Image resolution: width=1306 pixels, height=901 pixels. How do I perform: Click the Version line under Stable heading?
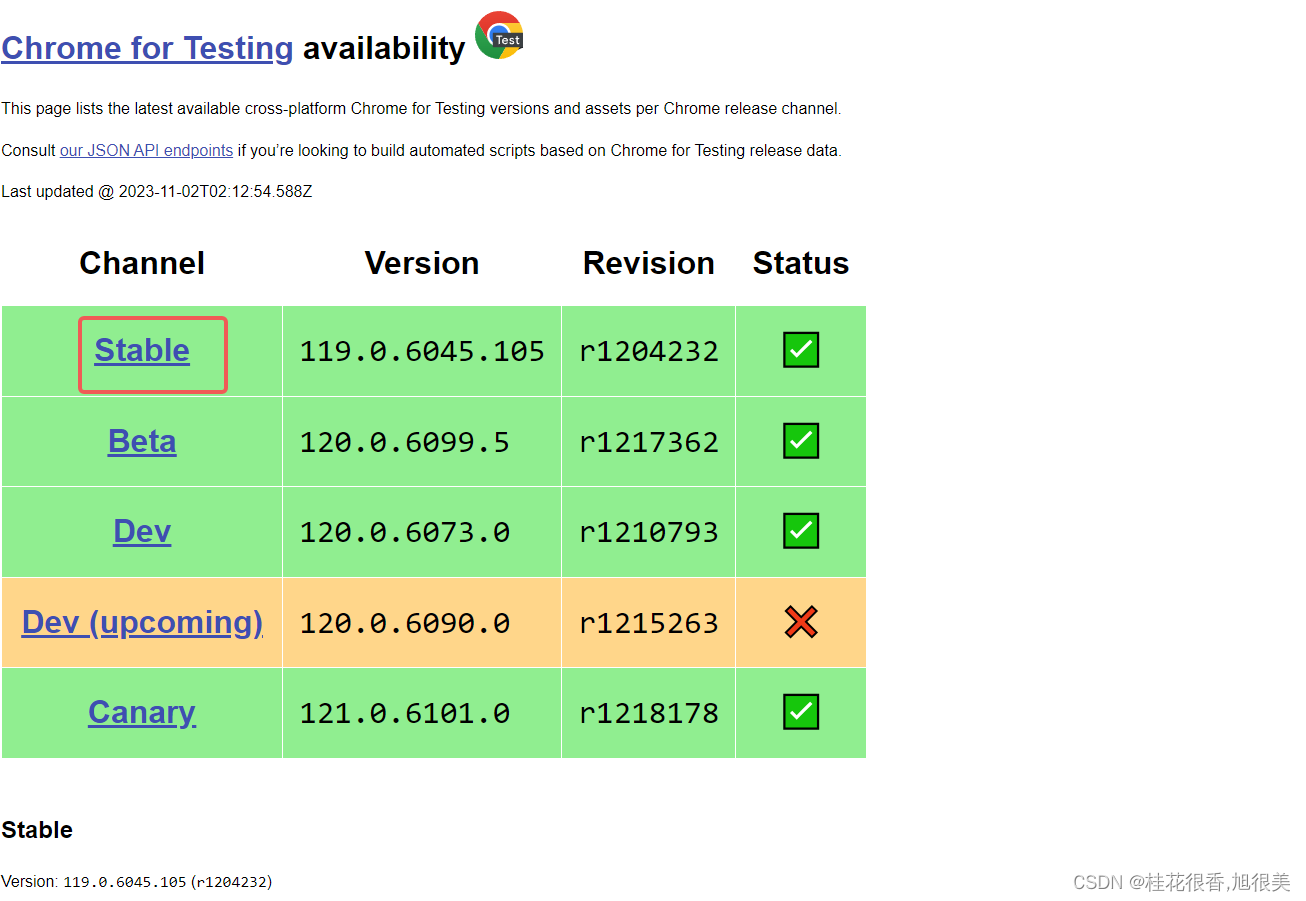click(x=137, y=882)
